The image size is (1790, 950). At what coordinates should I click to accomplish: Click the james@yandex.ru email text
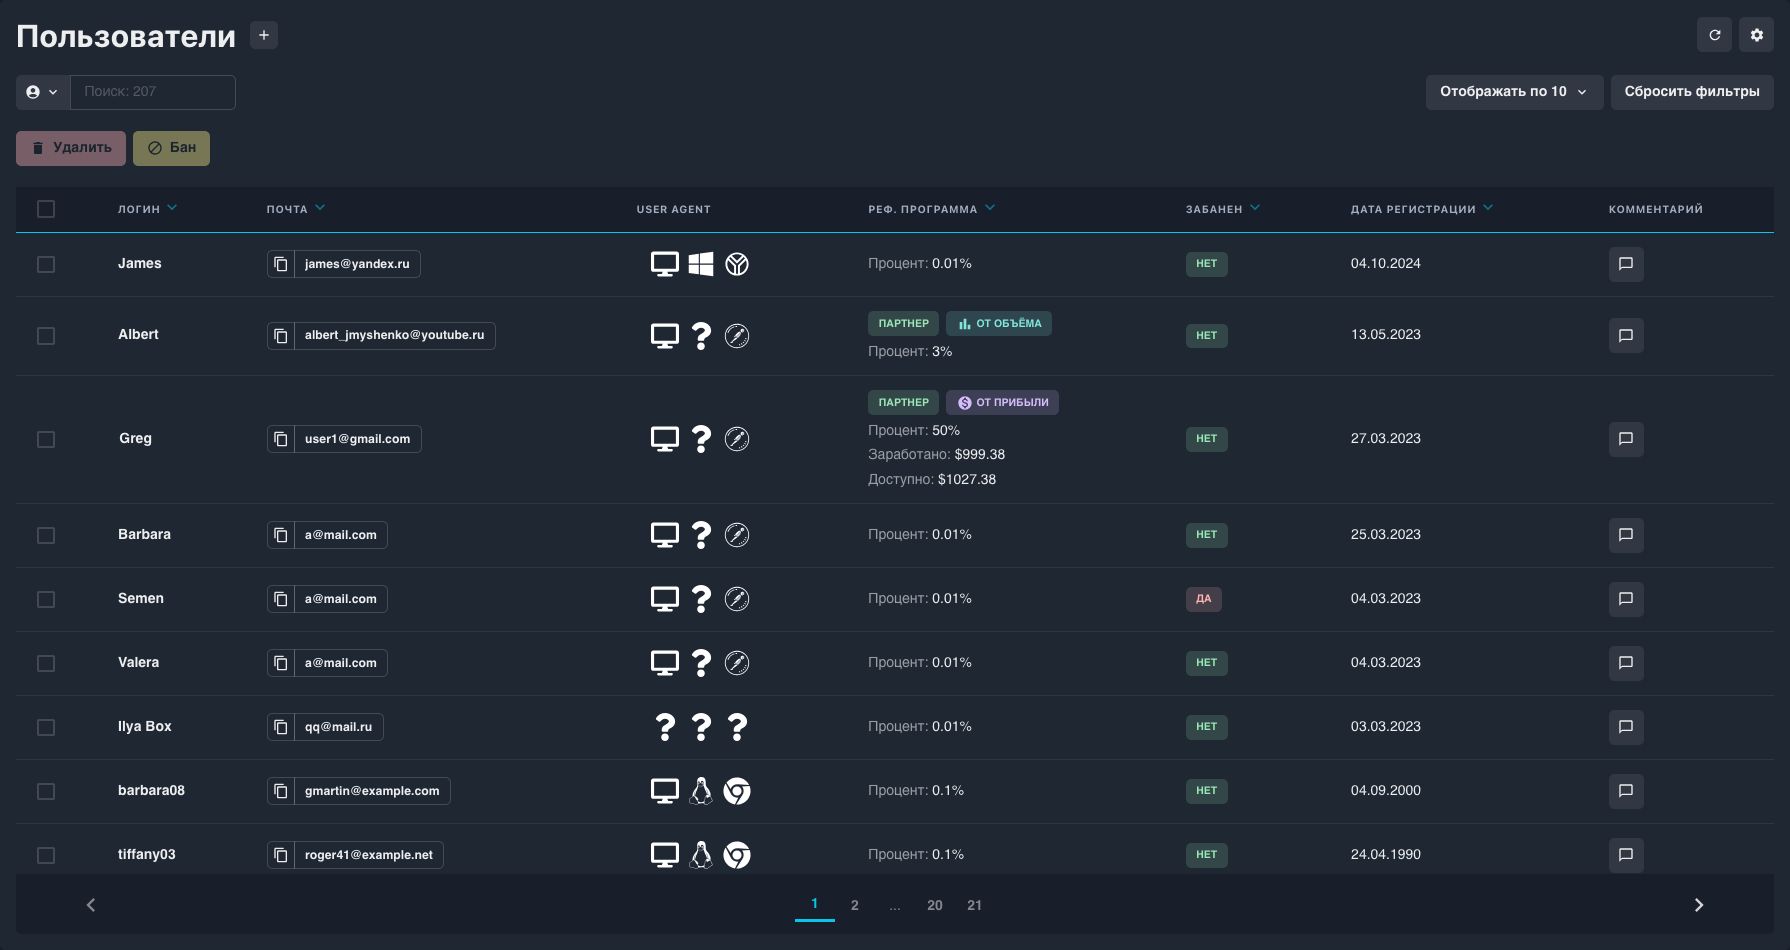click(357, 264)
